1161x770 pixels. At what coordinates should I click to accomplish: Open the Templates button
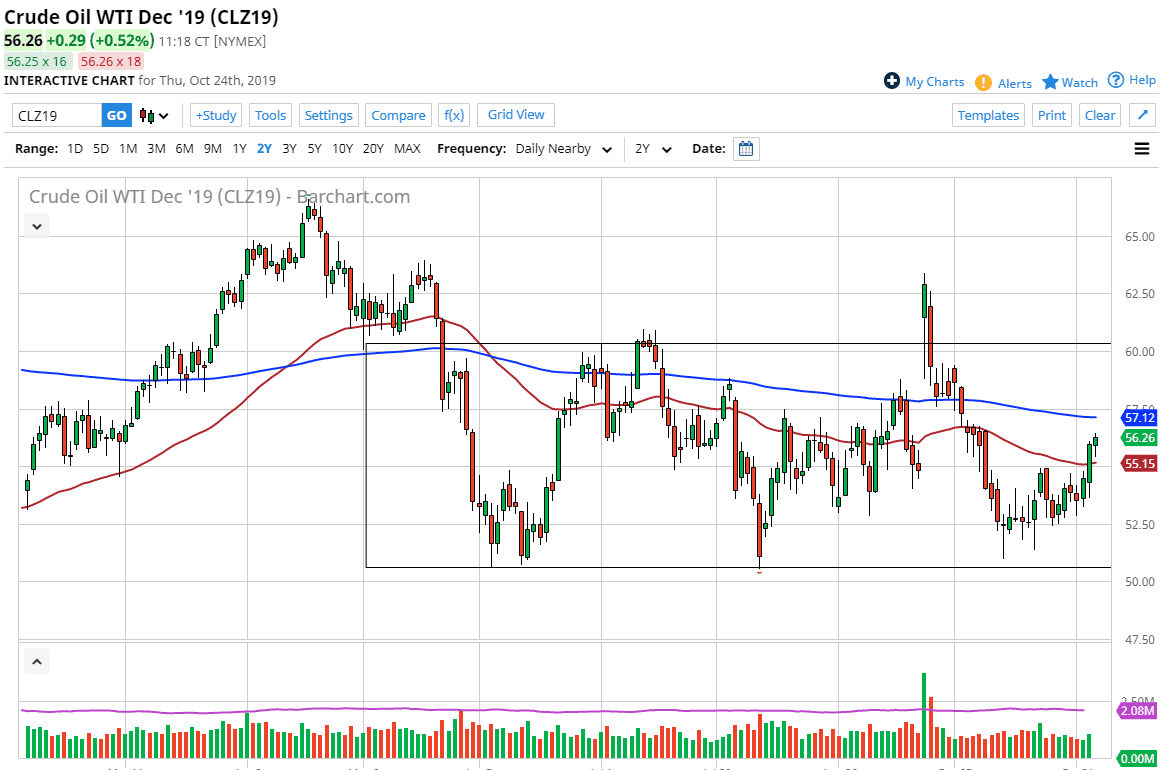(x=988, y=115)
